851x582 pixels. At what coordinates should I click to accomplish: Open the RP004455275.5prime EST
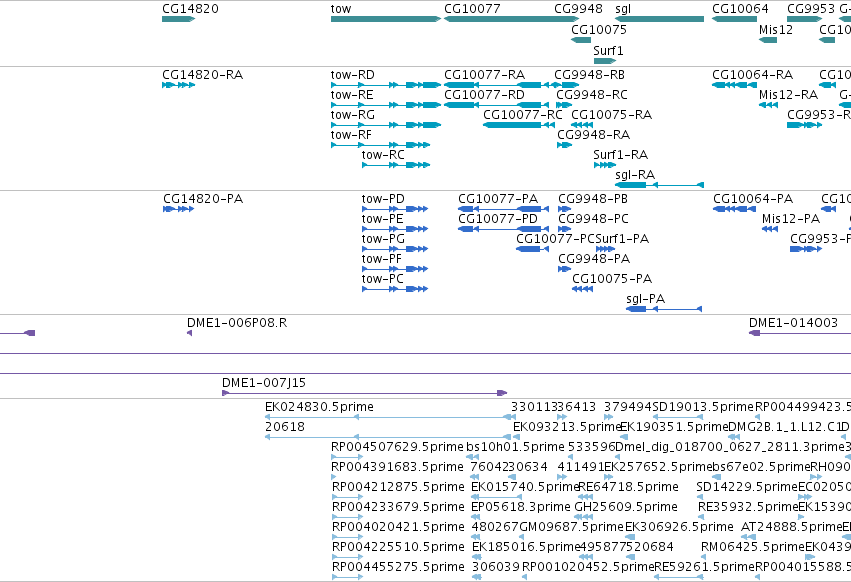pos(347,577)
